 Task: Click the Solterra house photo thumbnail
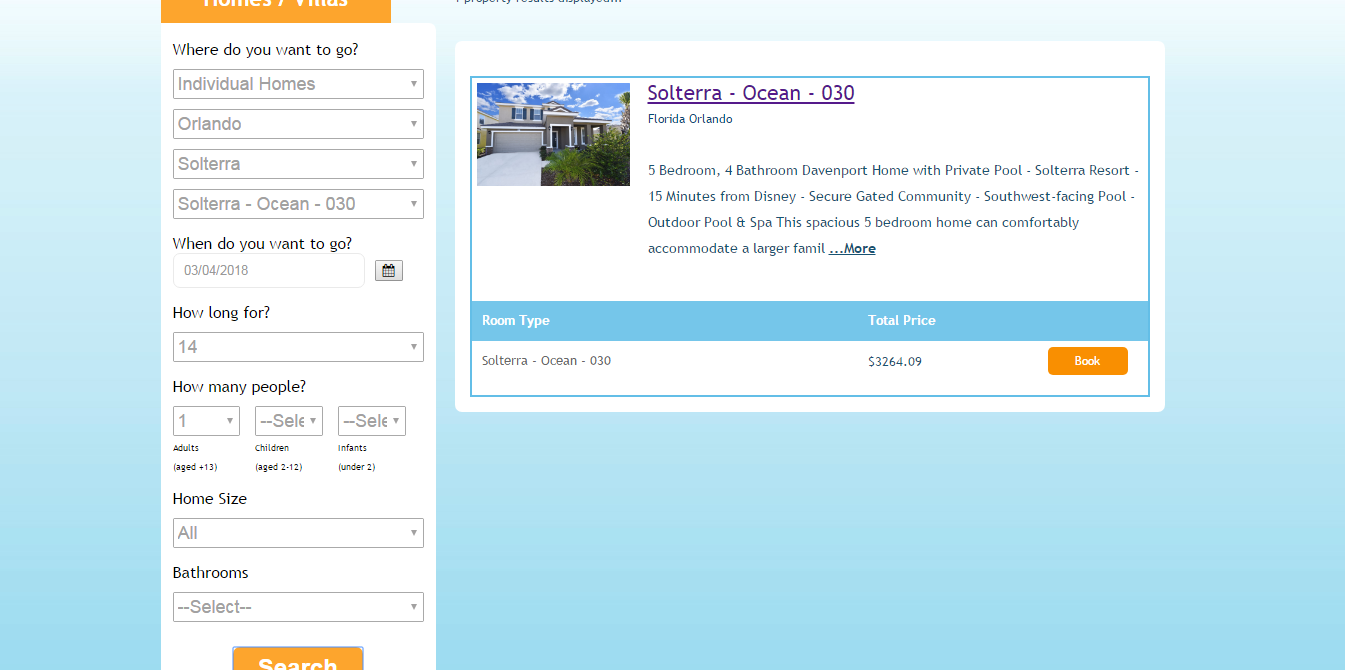(x=553, y=134)
